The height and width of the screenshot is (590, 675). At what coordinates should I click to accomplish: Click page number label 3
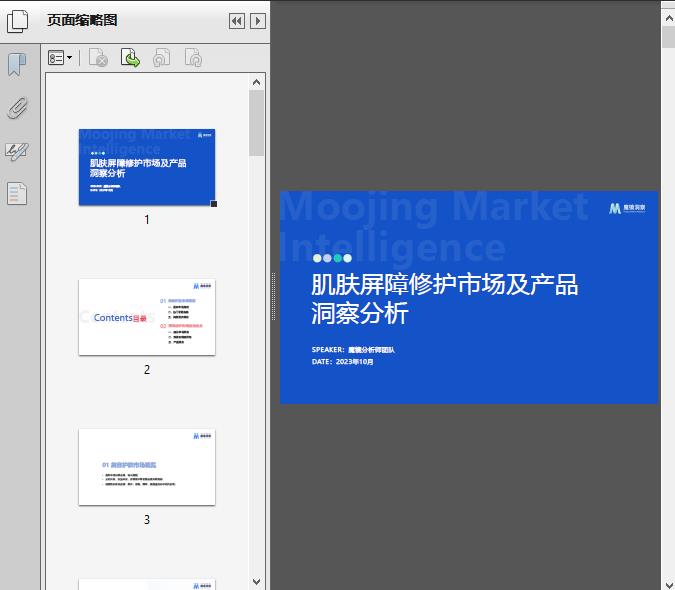click(147, 520)
